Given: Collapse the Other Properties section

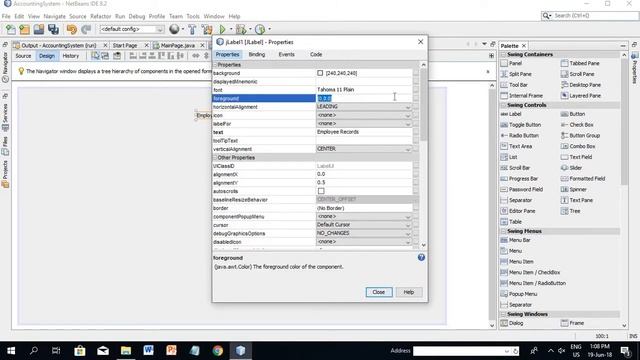Looking at the screenshot, I should pos(215,158).
